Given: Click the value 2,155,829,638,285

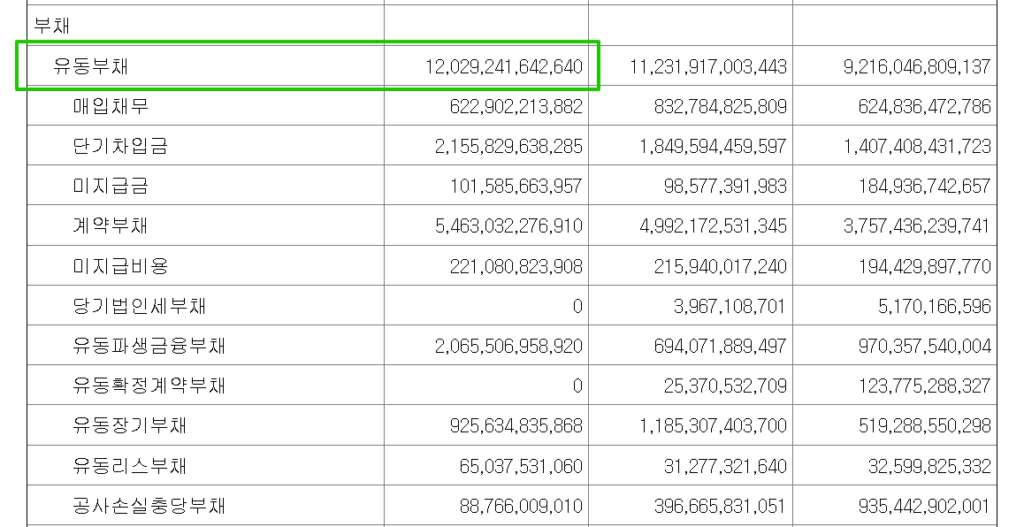Looking at the screenshot, I should pos(508,146).
